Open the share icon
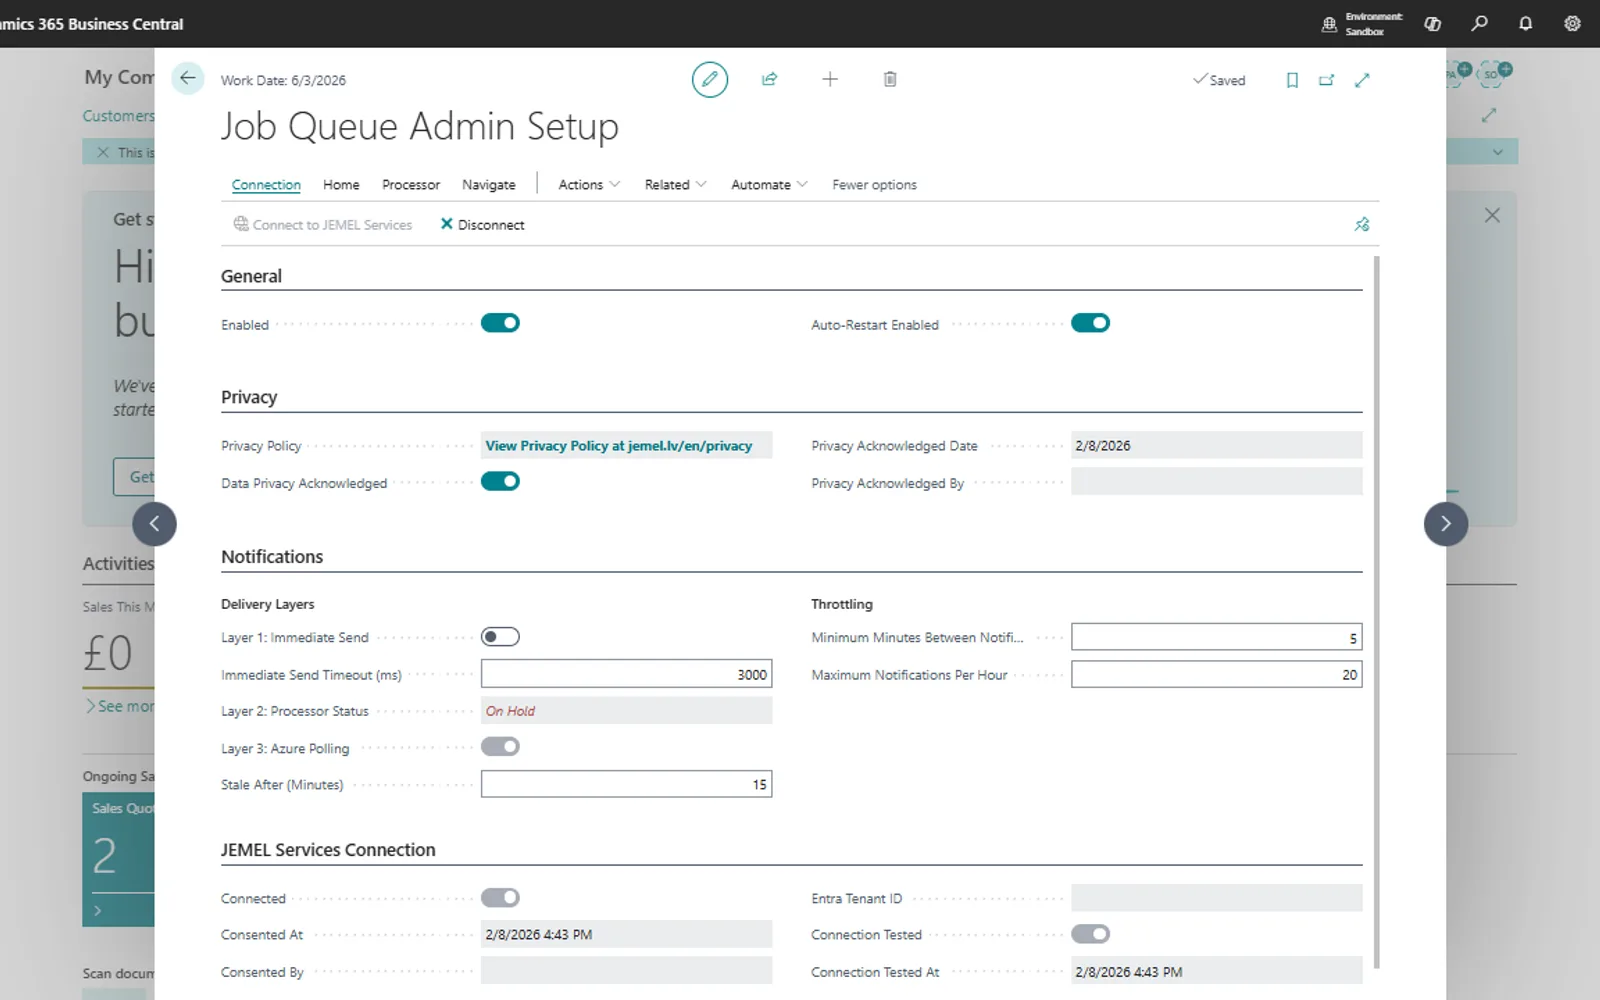The image size is (1600, 1000). coord(769,79)
